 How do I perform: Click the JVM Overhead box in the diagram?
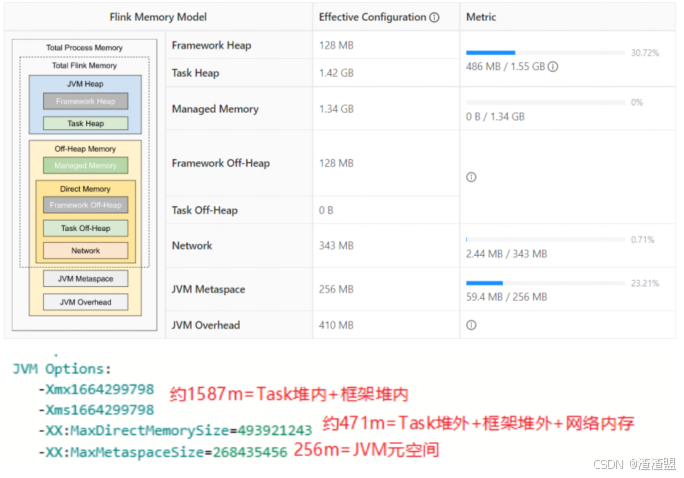click(x=86, y=302)
